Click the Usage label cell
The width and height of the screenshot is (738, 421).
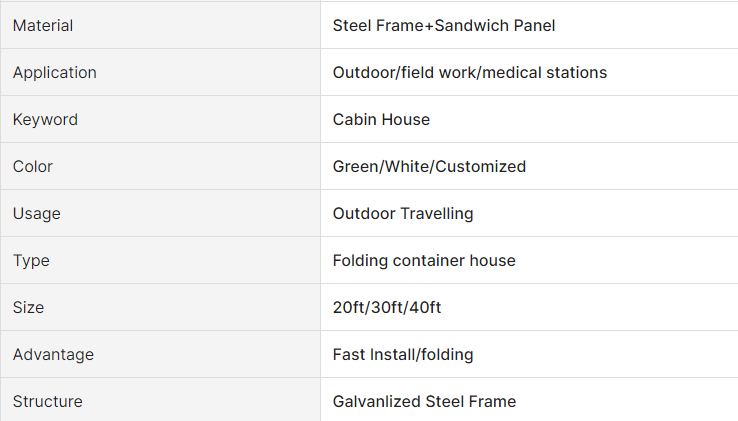coord(160,213)
